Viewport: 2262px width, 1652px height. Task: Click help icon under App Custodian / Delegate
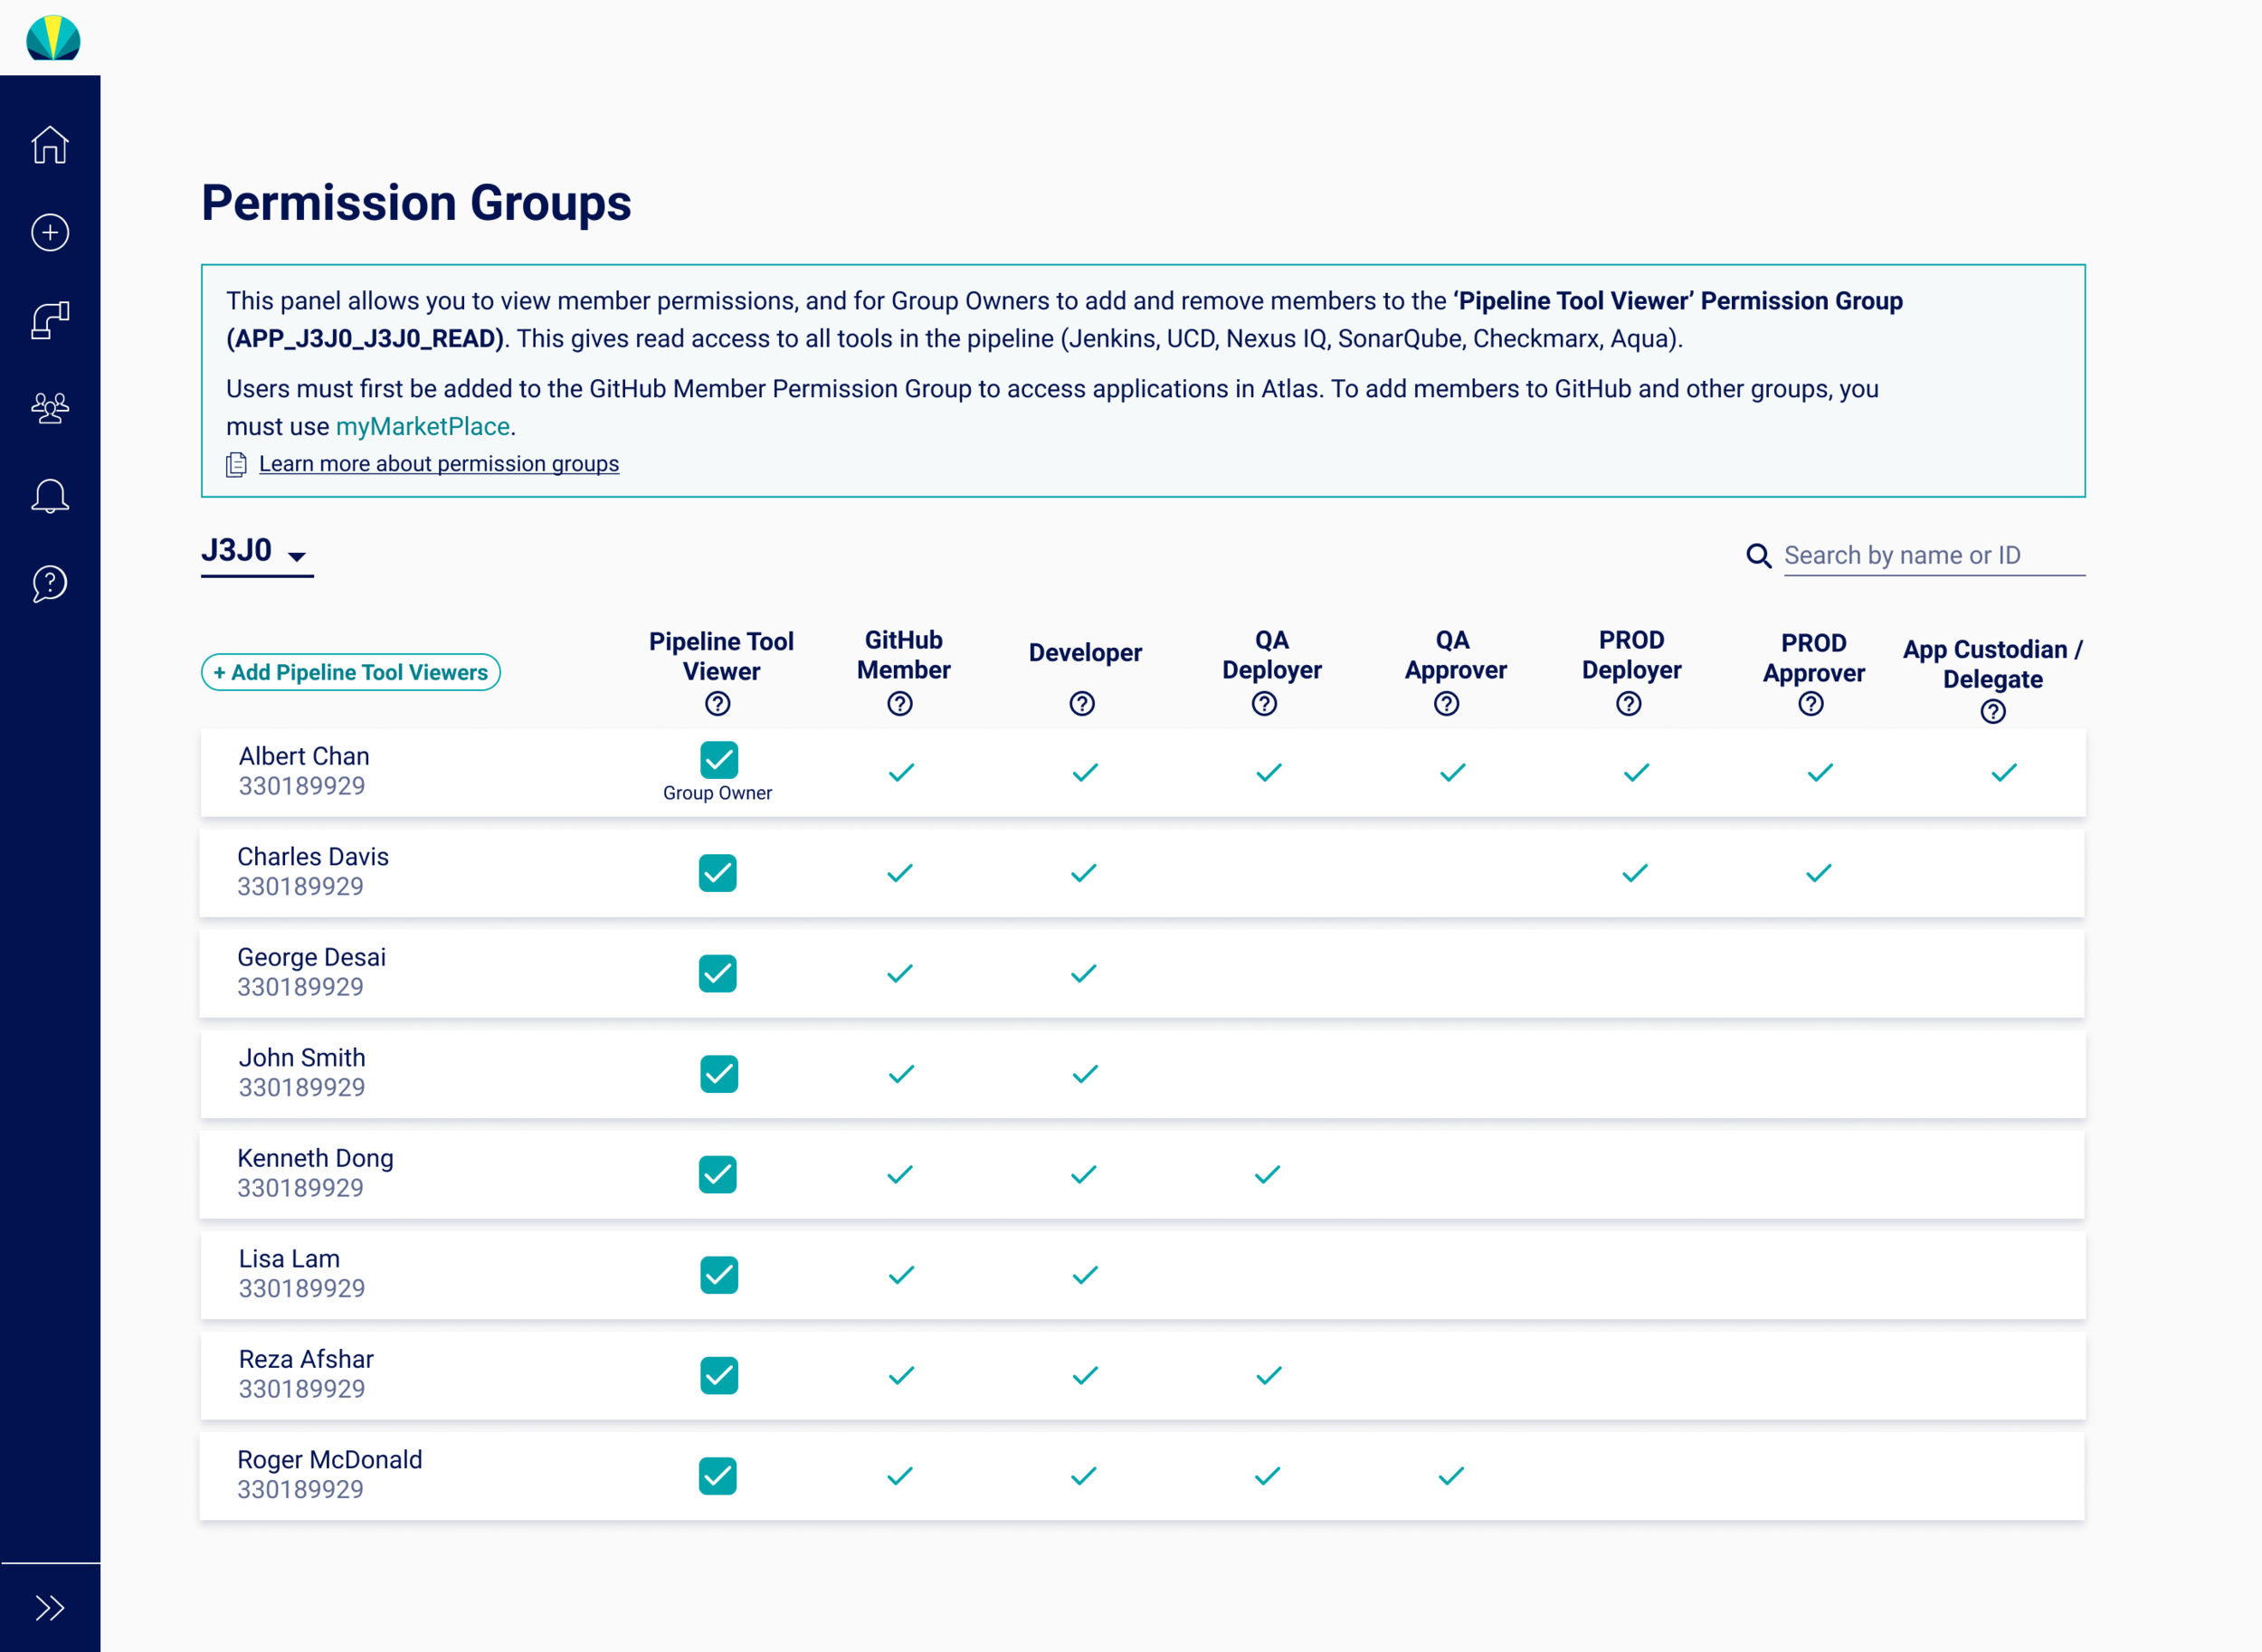click(1992, 712)
